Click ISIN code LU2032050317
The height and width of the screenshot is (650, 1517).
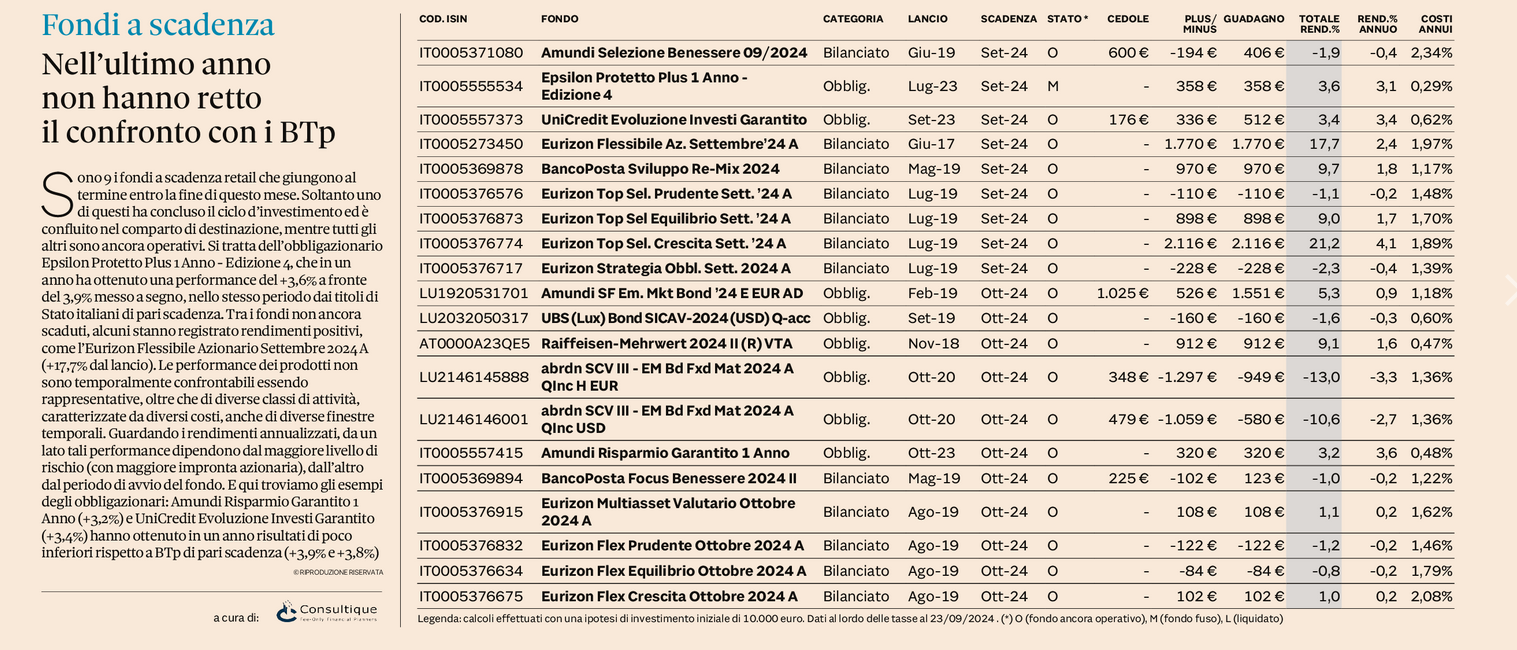click(x=474, y=319)
